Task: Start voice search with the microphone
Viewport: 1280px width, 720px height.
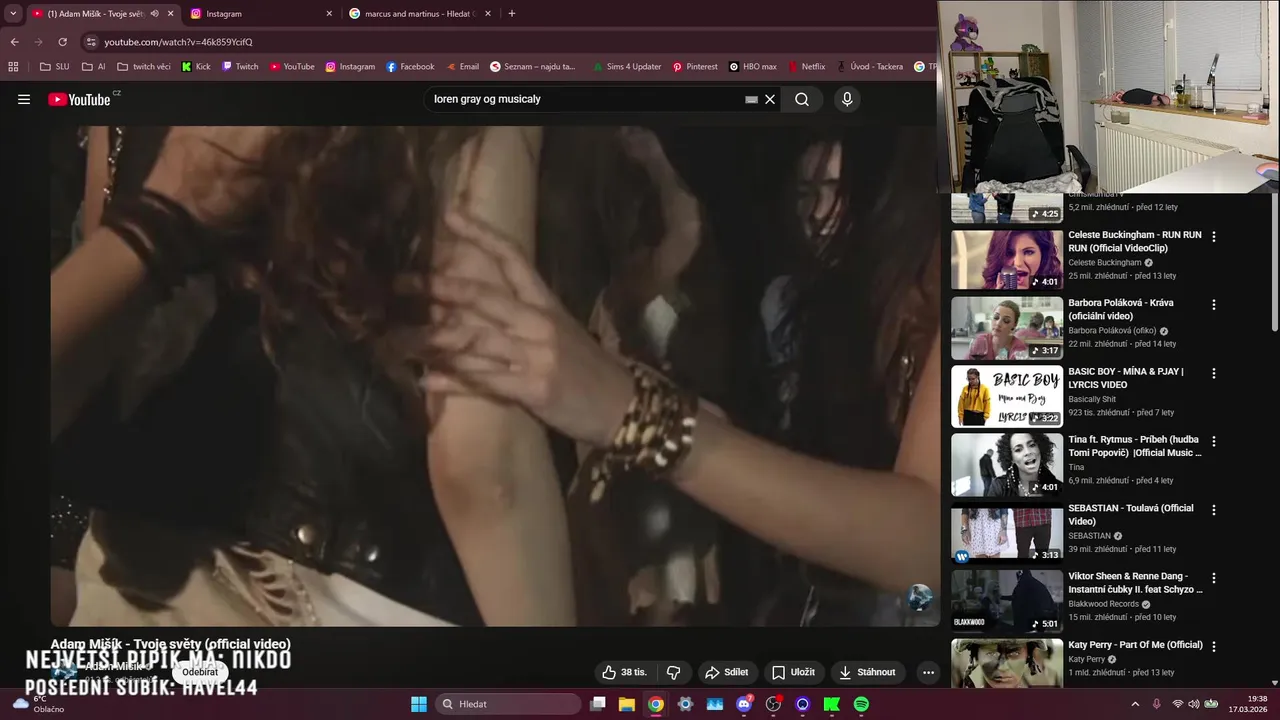Action: pos(847,99)
